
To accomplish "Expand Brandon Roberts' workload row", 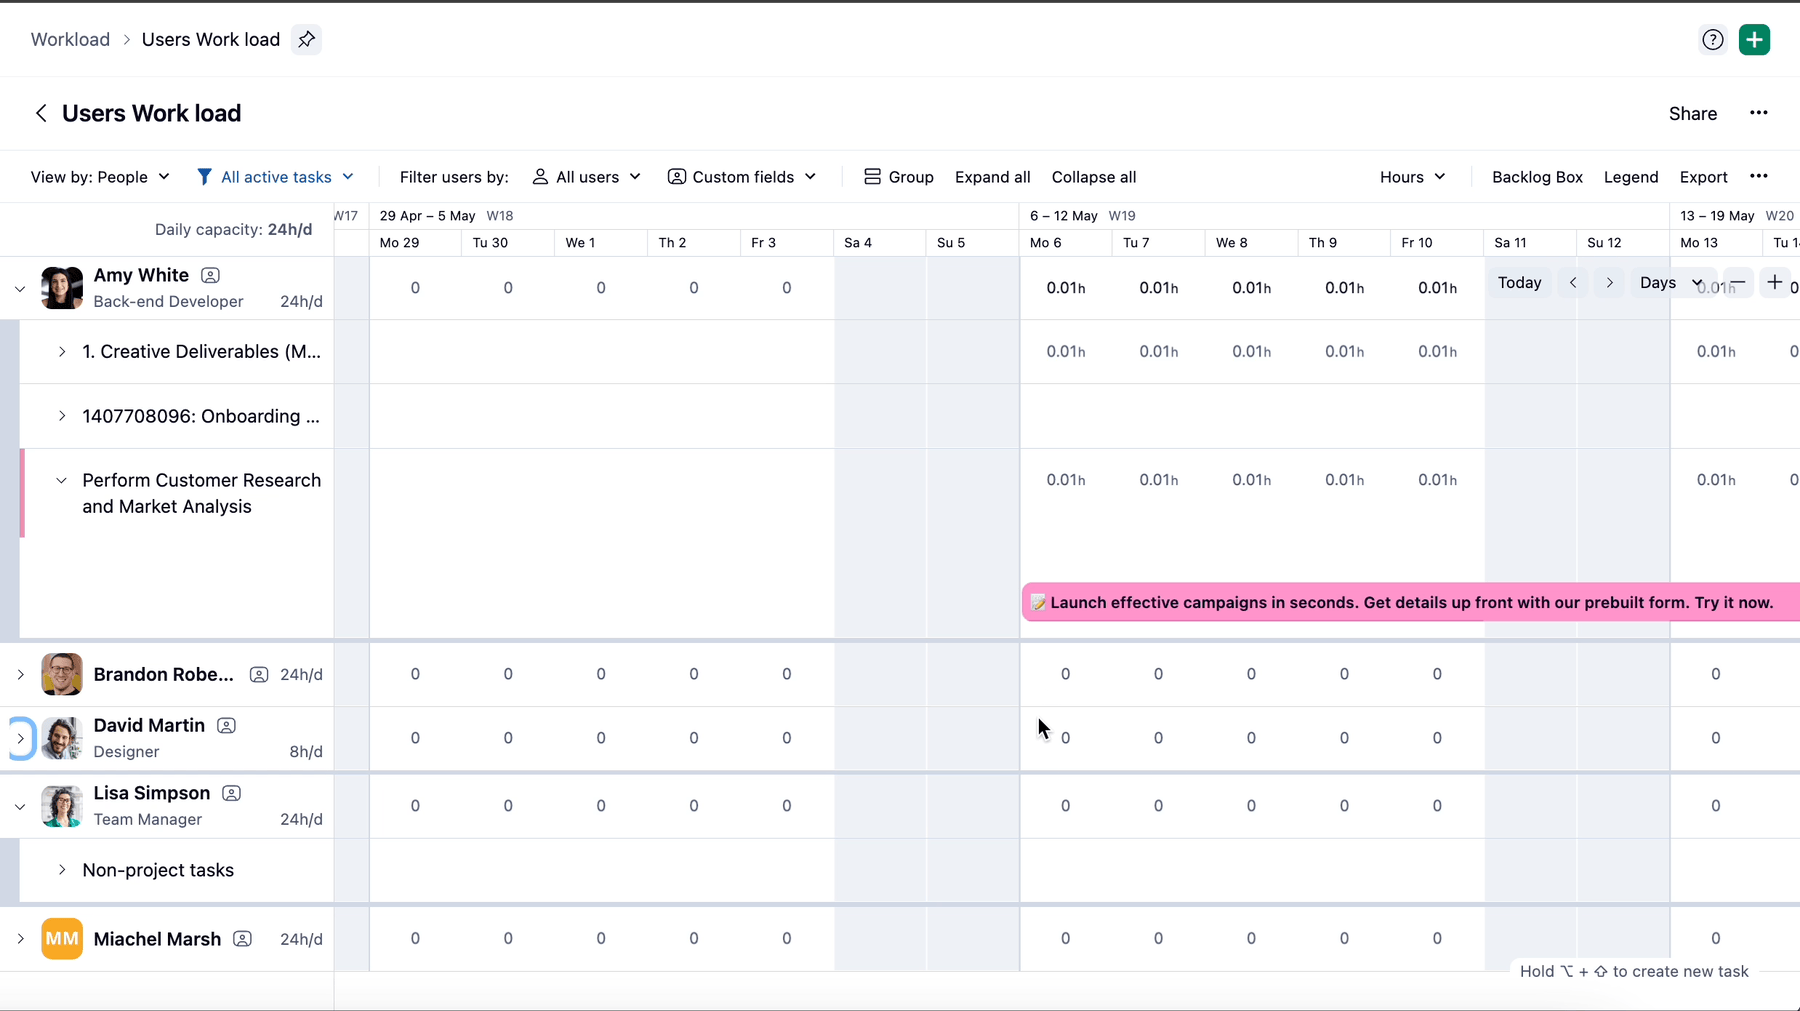I will click(x=20, y=675).
